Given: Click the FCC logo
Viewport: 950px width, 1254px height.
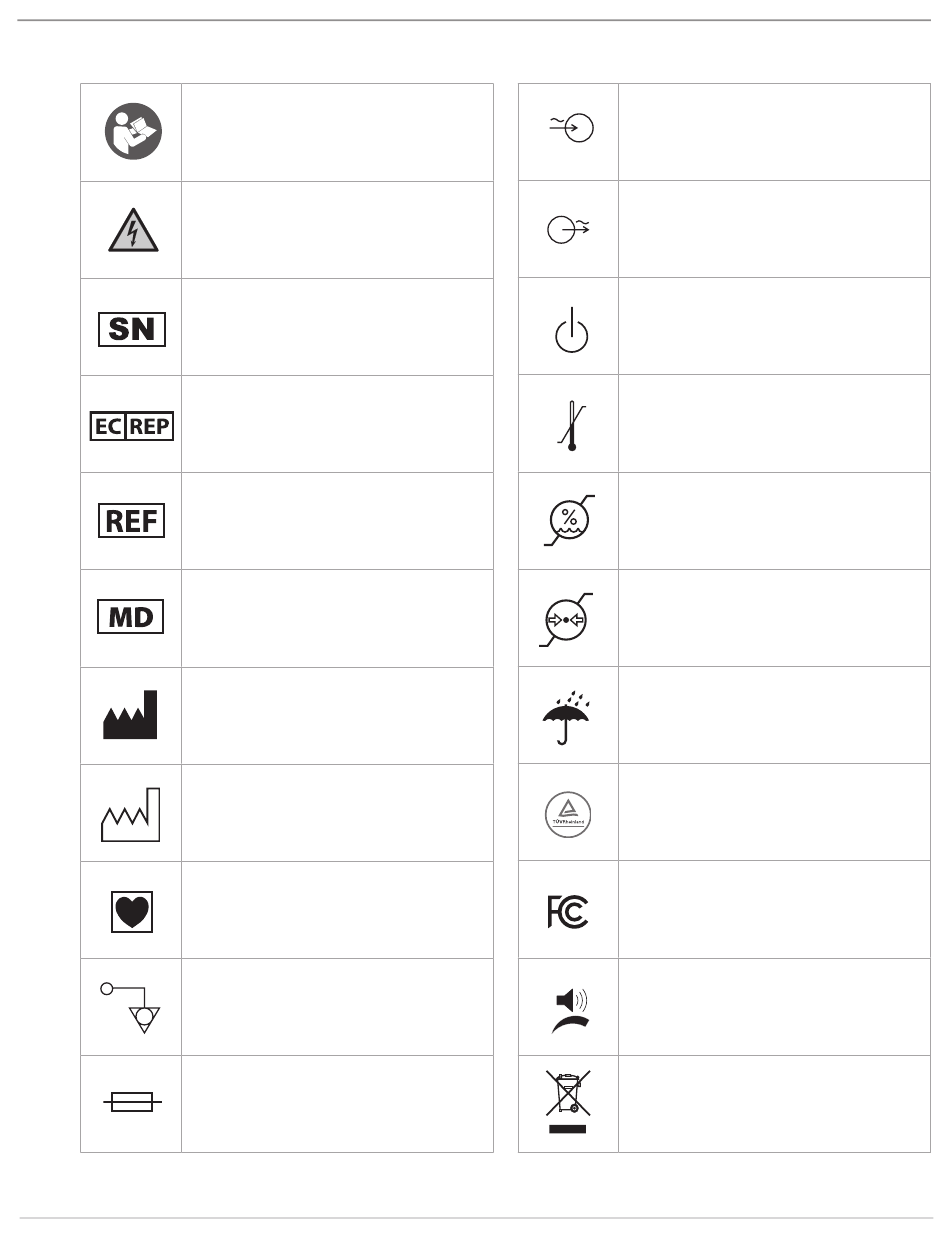Looking at the screenshot, I should pyautogui.click(x=569, y=910).
